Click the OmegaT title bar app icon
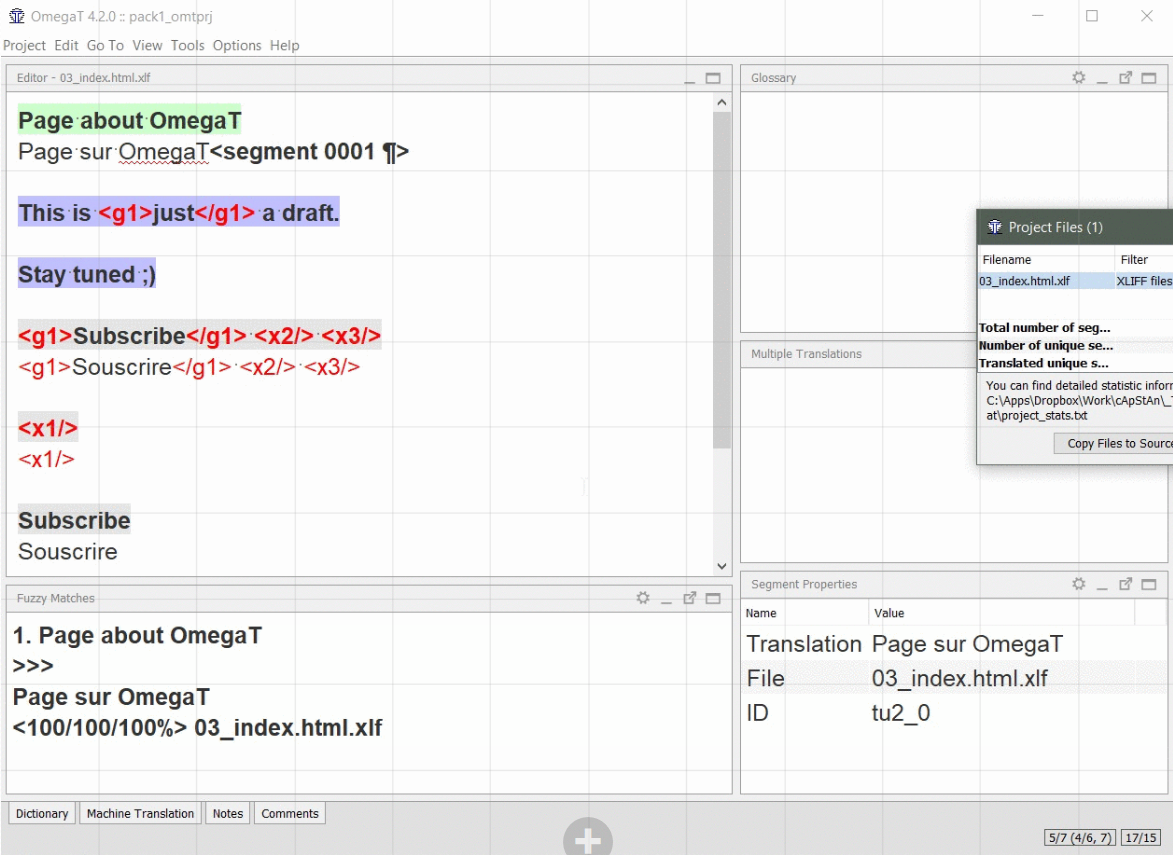Viewport: 1173px width, 855px height. click(x=16, y=16)
